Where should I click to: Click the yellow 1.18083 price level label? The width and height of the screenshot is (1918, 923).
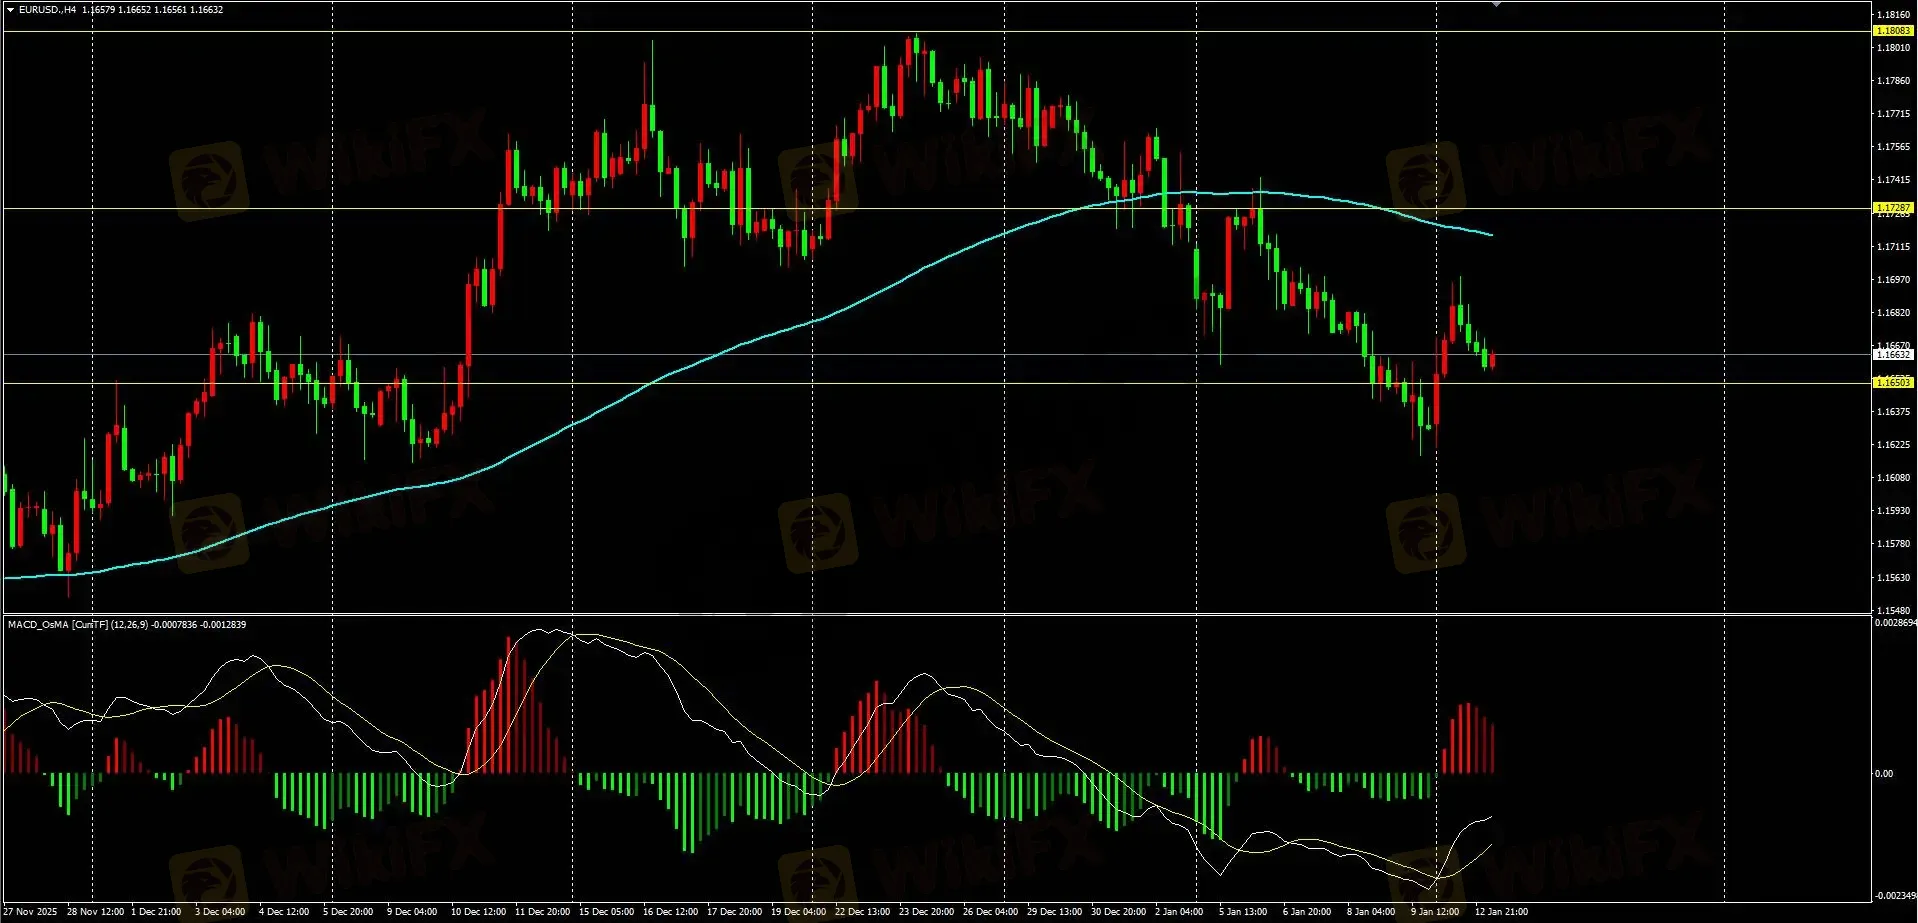(1892, 31)
